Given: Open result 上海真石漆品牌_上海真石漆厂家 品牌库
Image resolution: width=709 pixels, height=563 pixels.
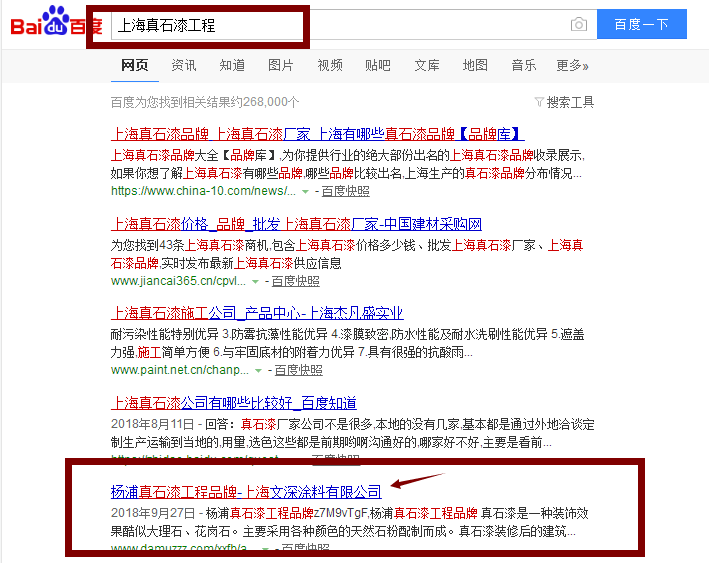Looking at the screenshot, I should coord(317,134).
